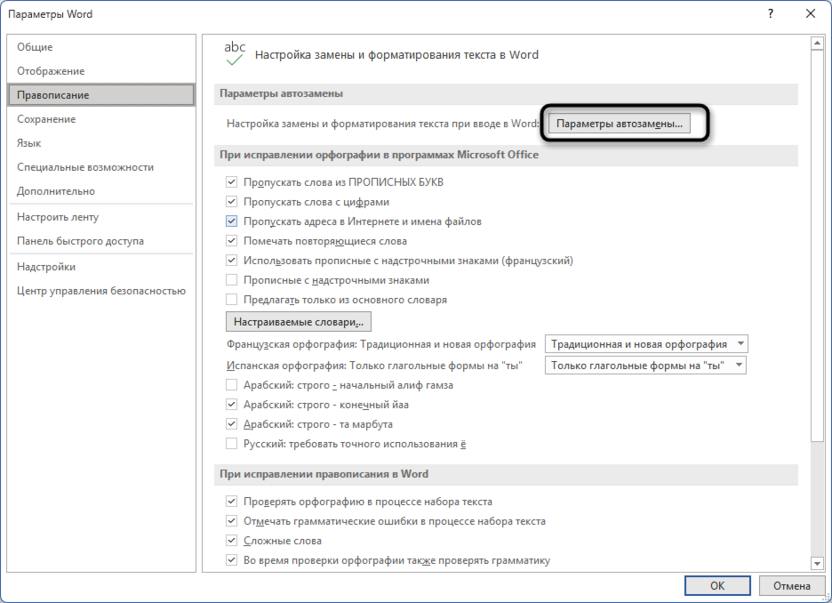Image resolution: width=832 pixels, height=603 pixels.
Task: Disable "Пропускать слова с цифрами"
Action: point(230,199)
